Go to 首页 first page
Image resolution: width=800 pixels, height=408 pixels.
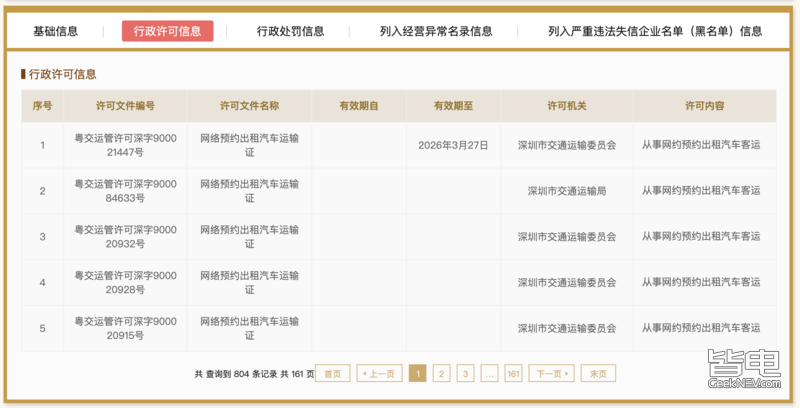pos(333,373)
